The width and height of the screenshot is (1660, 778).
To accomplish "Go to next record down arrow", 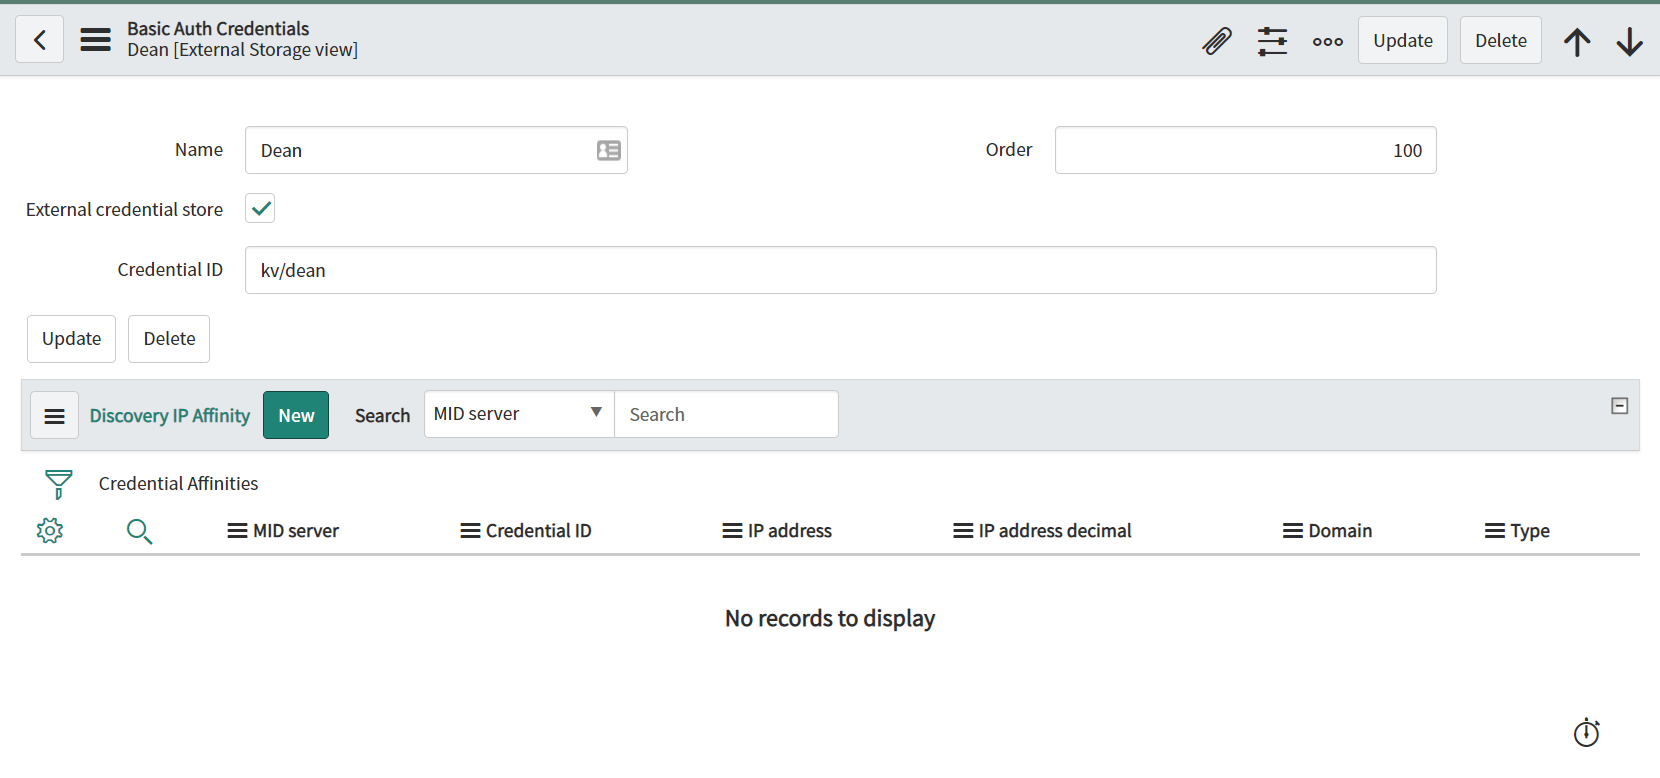I will pyautogui.click(x=1629, y=41).
